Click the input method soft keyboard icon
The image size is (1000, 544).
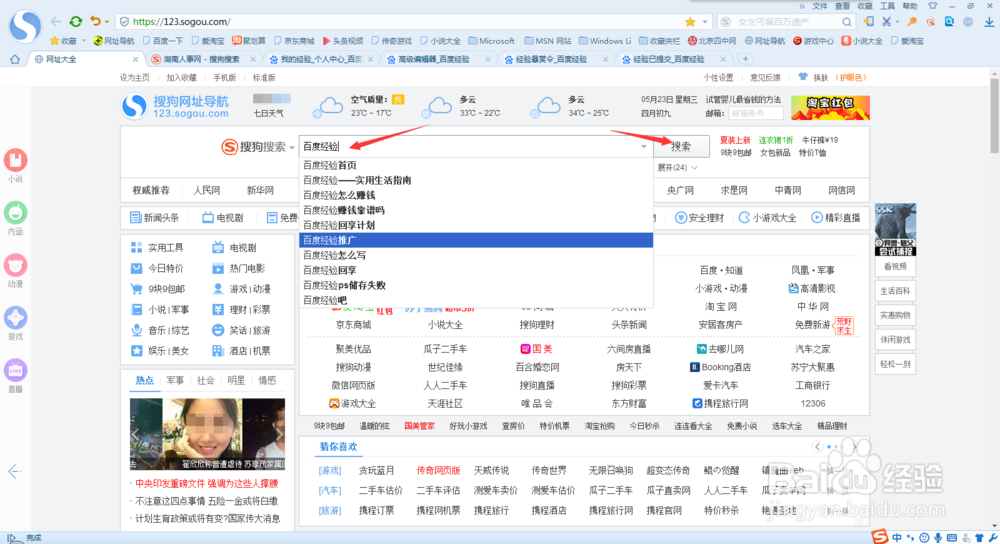(952, 538)
